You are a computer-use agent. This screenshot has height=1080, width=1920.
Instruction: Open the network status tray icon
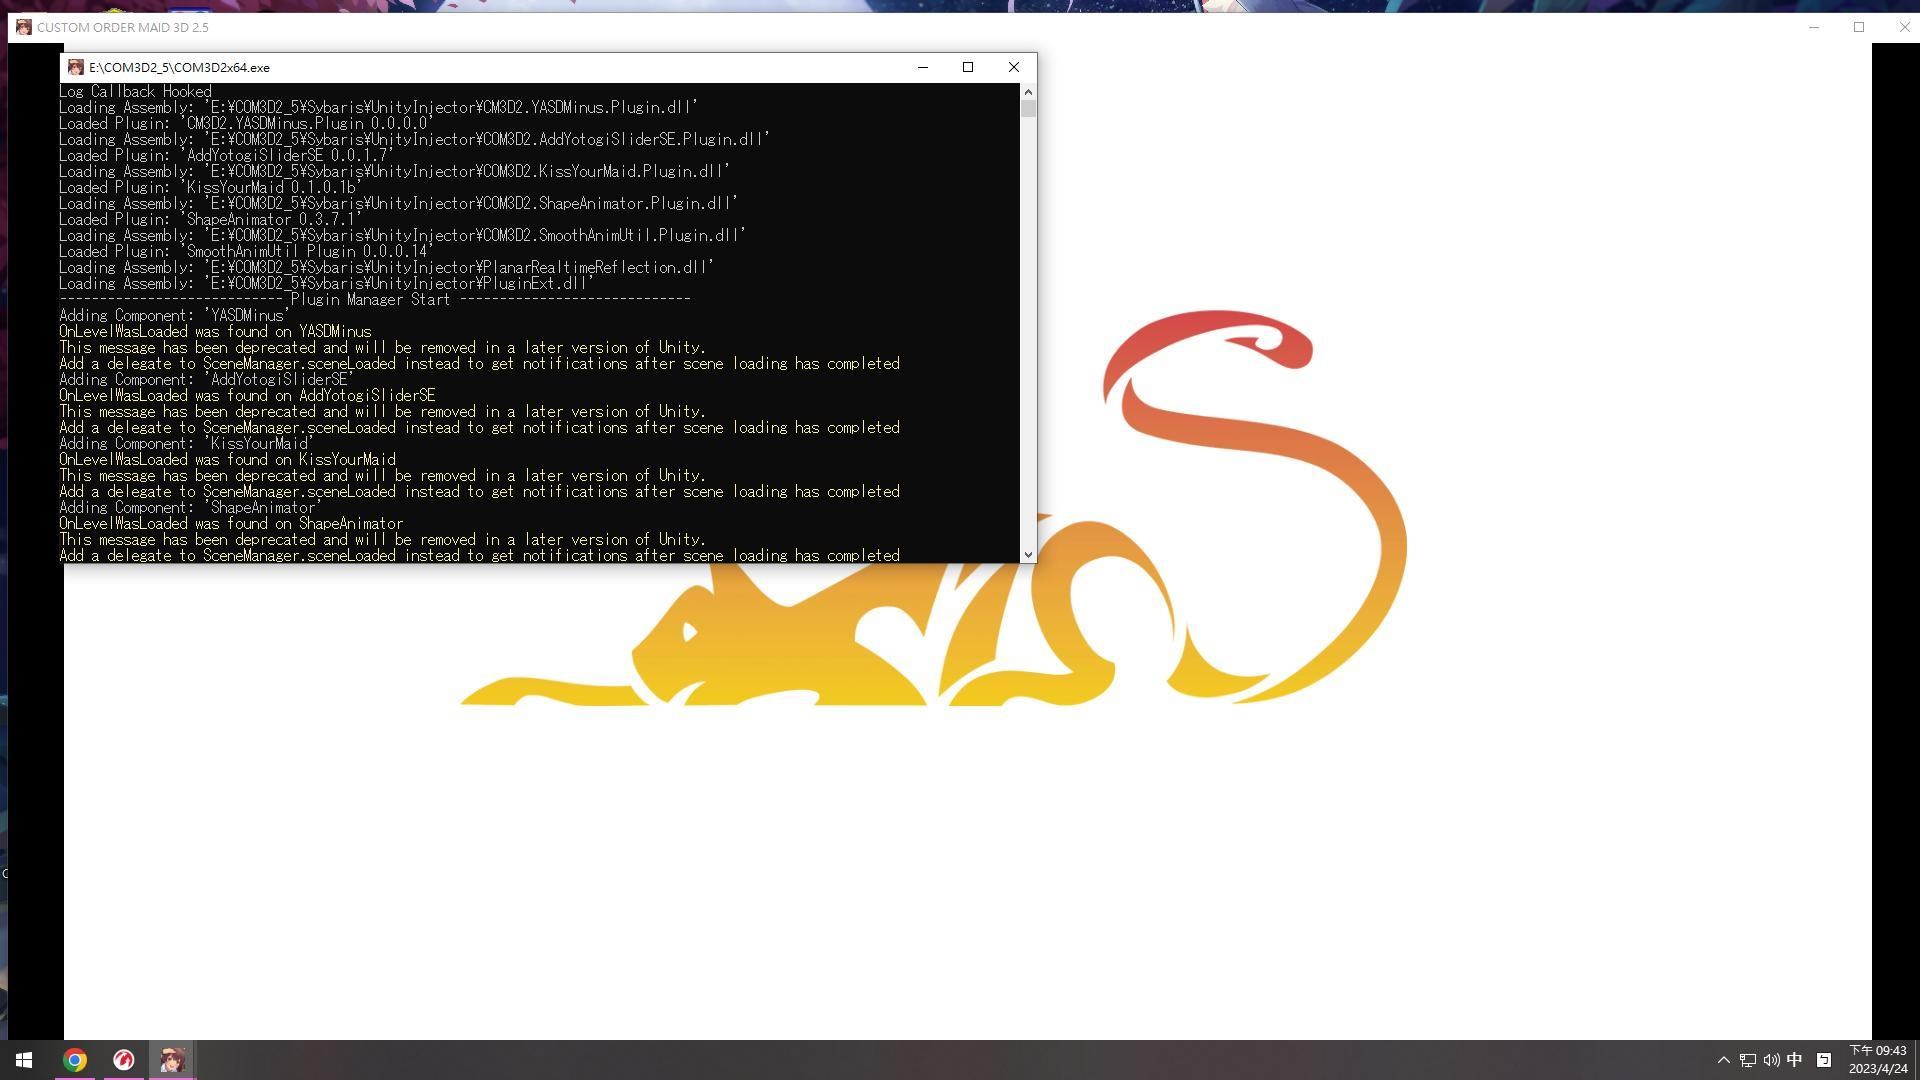coord(1748,1060)
